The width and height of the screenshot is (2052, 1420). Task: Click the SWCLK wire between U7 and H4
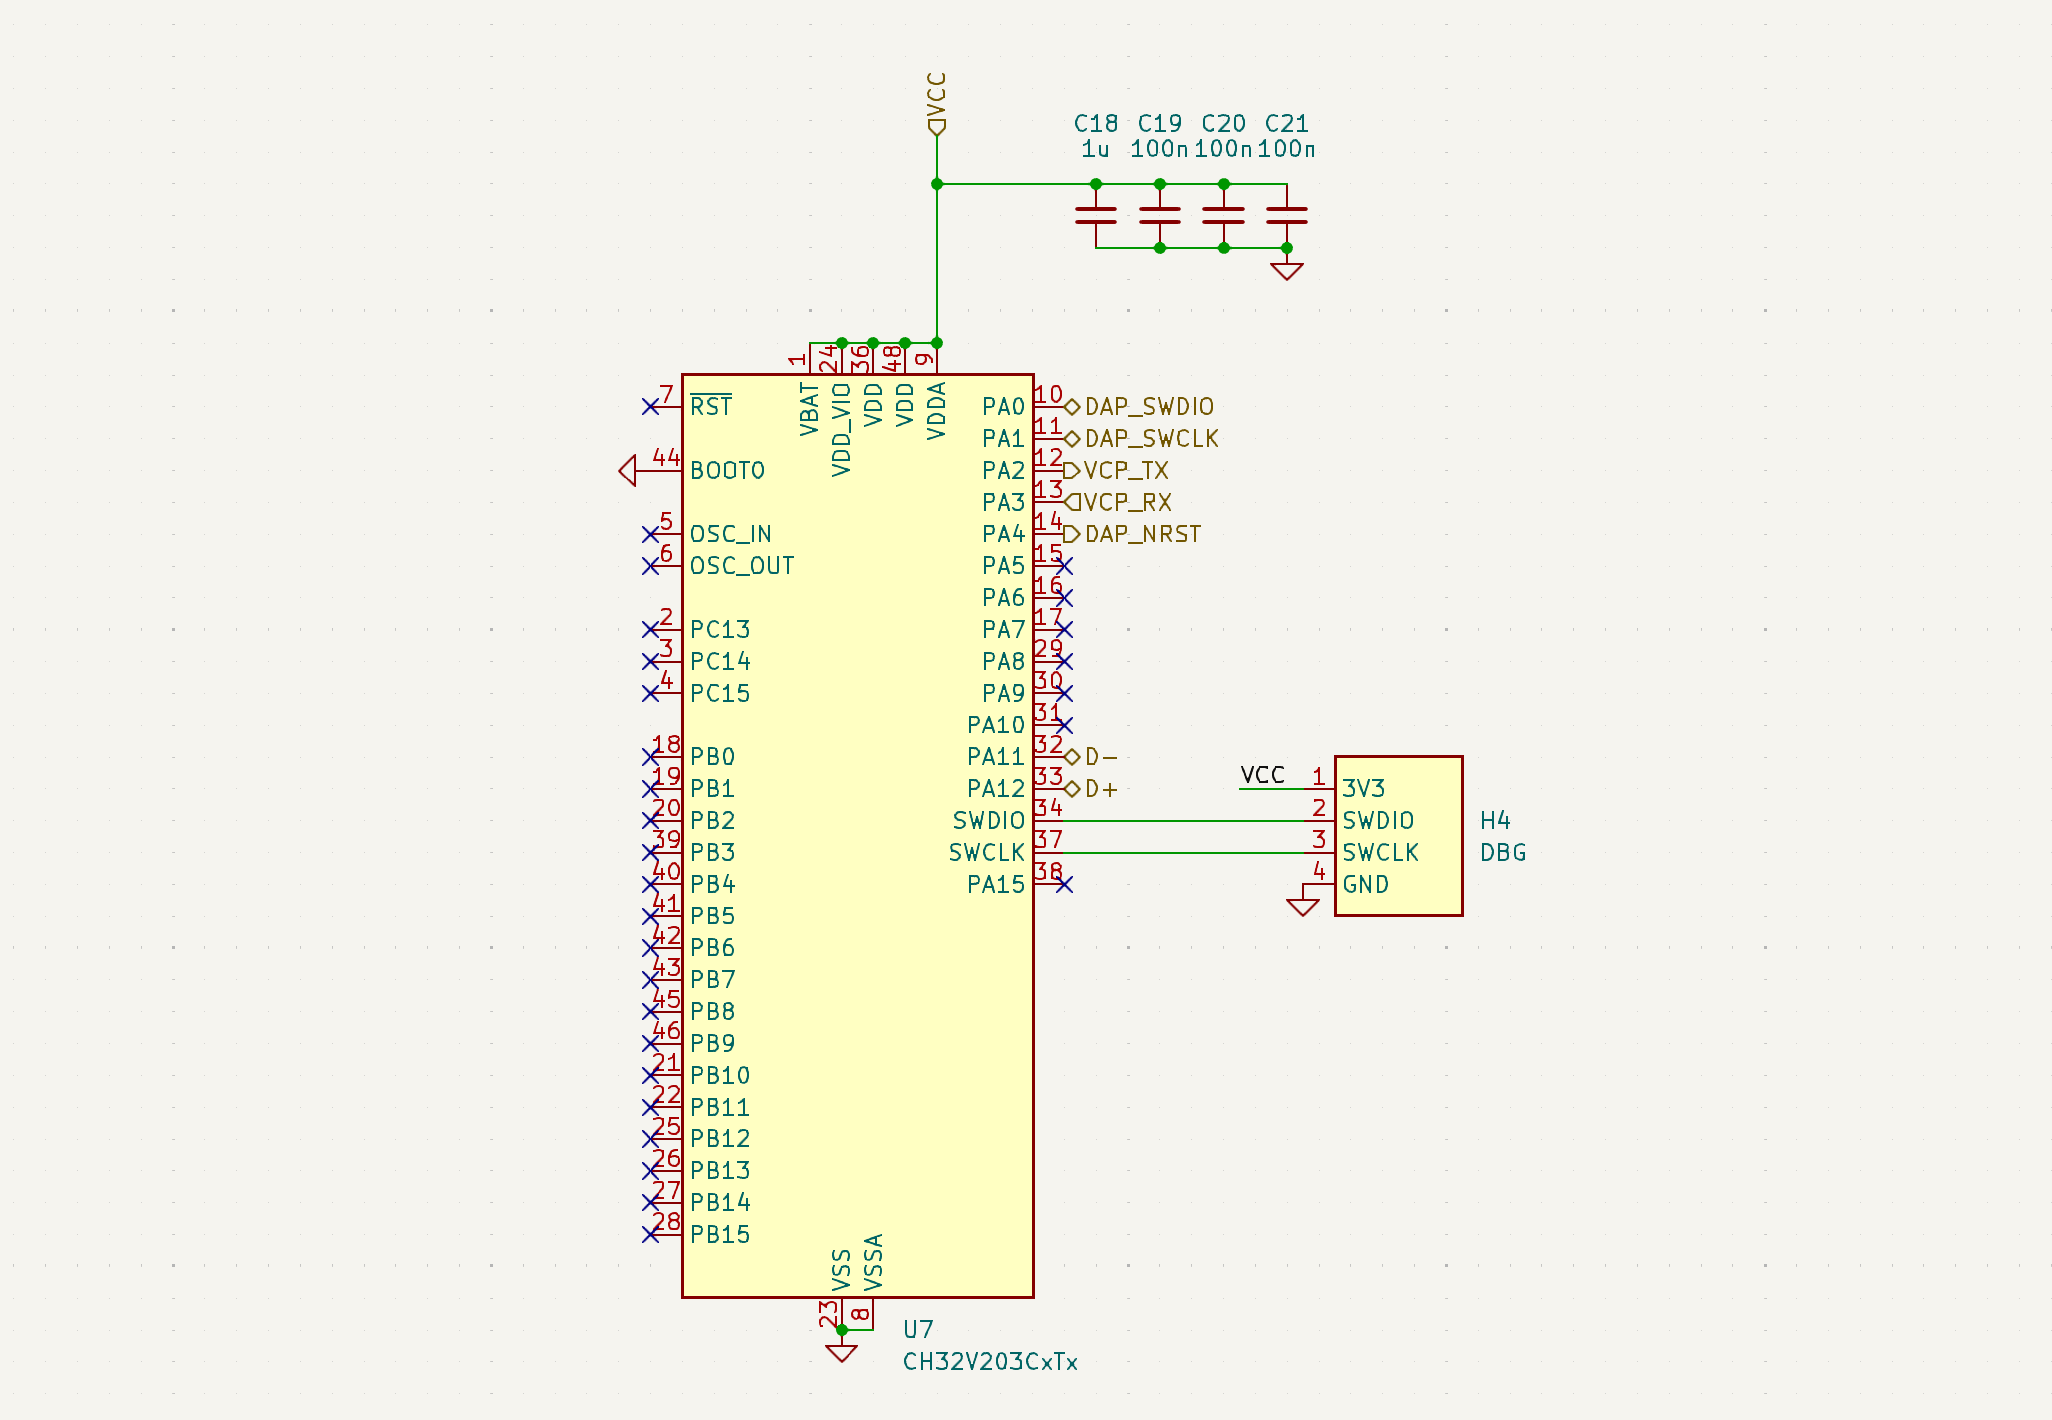(1184, 853)
